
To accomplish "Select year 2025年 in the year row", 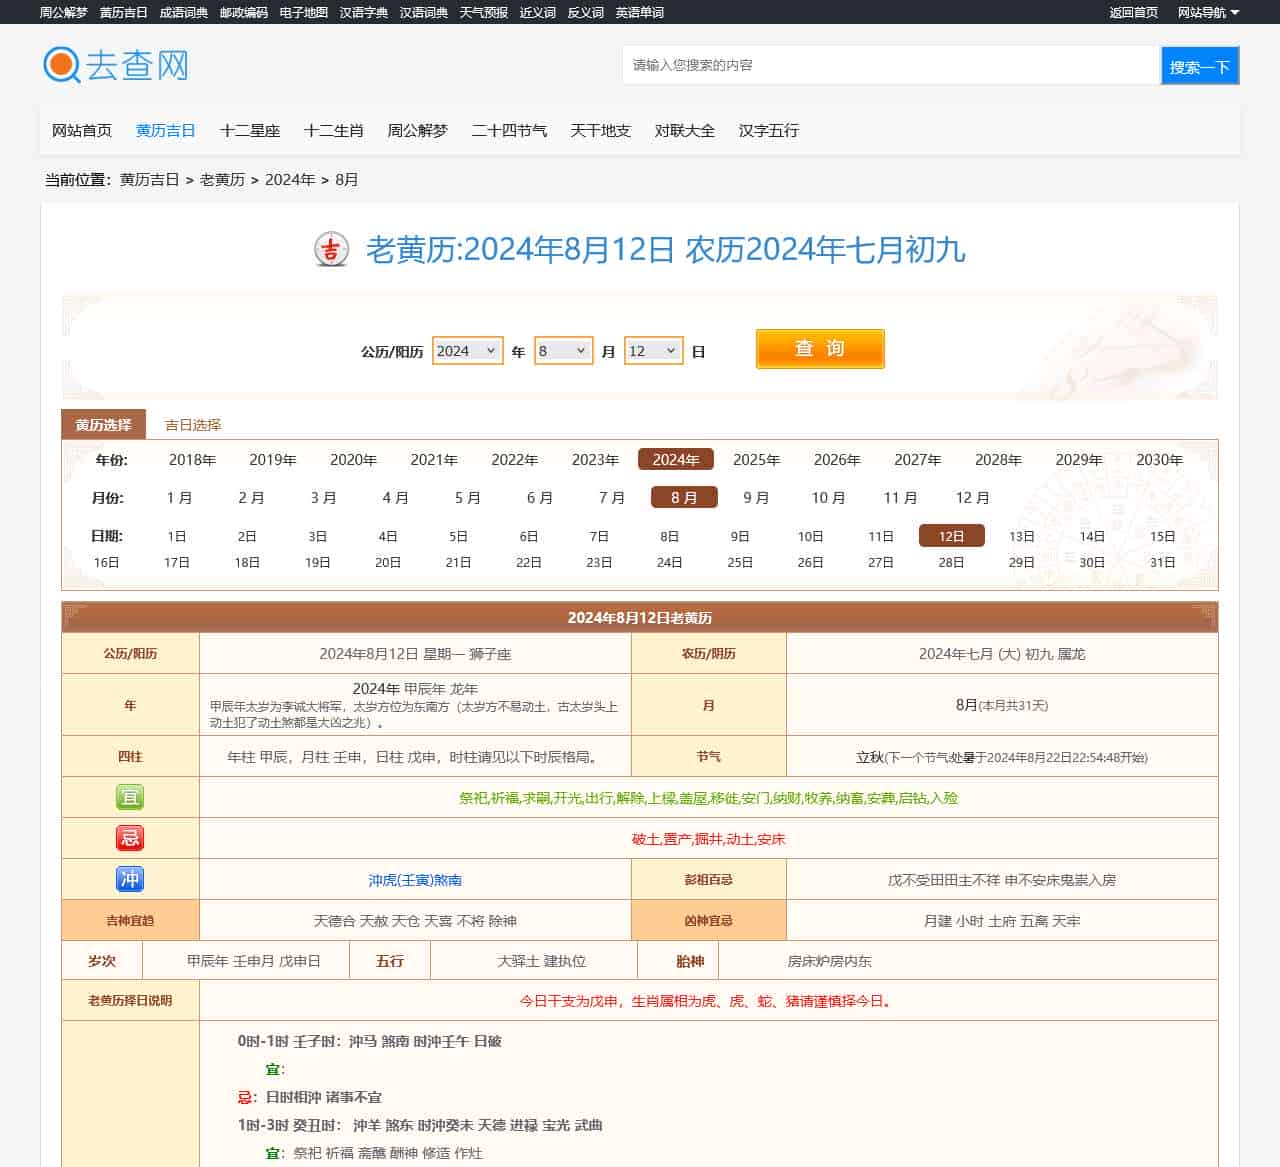I will point(756,460).
